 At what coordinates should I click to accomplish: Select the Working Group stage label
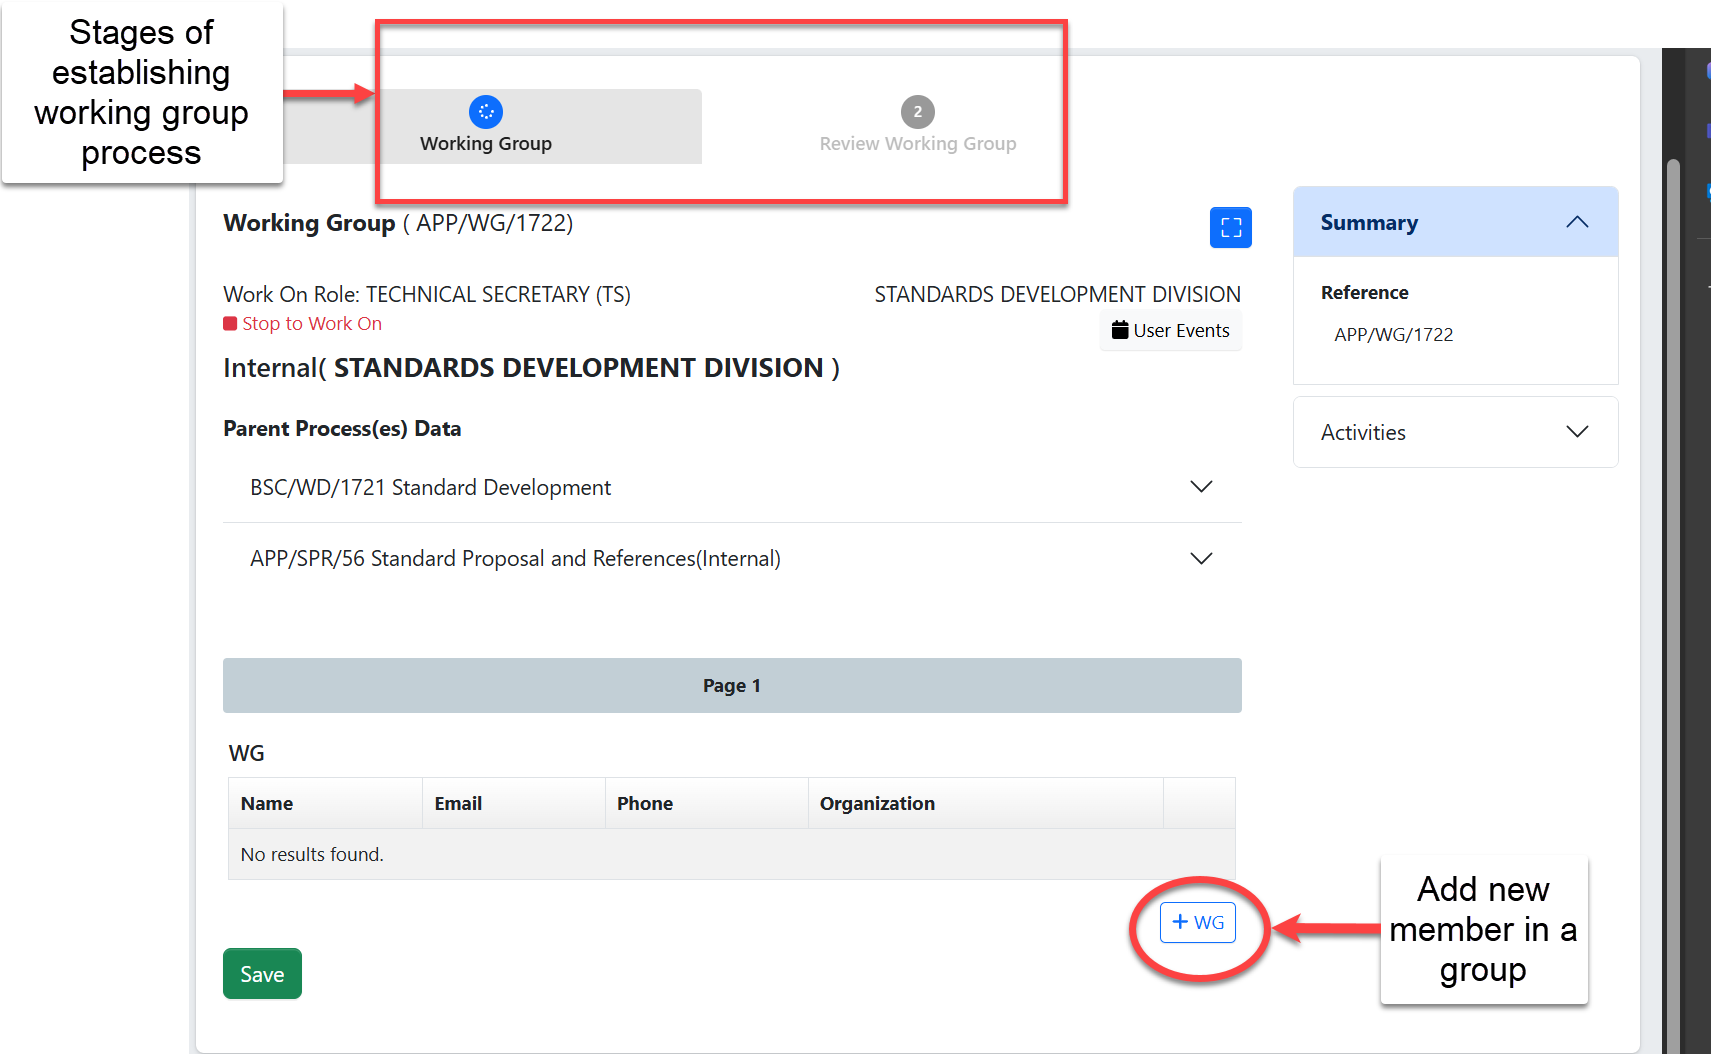point(486,144)
